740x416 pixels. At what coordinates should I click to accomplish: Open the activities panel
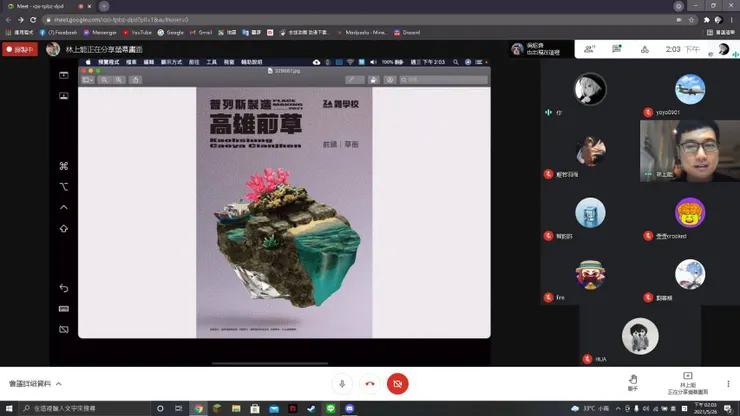coord(644,50)
